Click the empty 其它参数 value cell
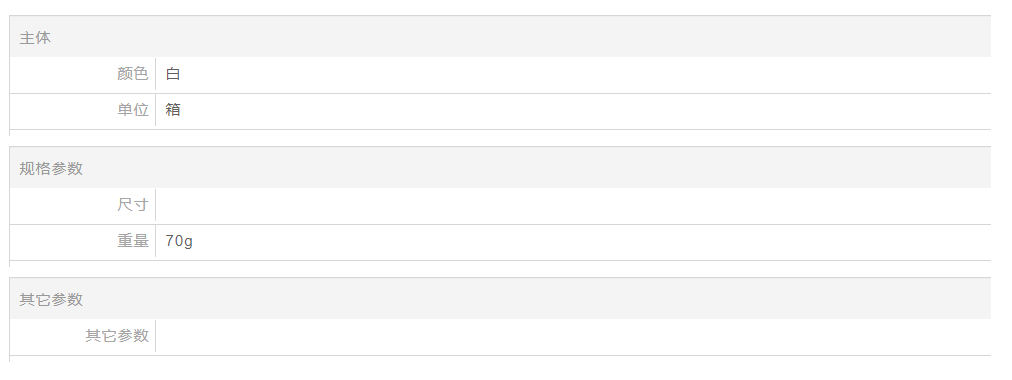This screenshot has height=380, width=1012. (573, 337)
